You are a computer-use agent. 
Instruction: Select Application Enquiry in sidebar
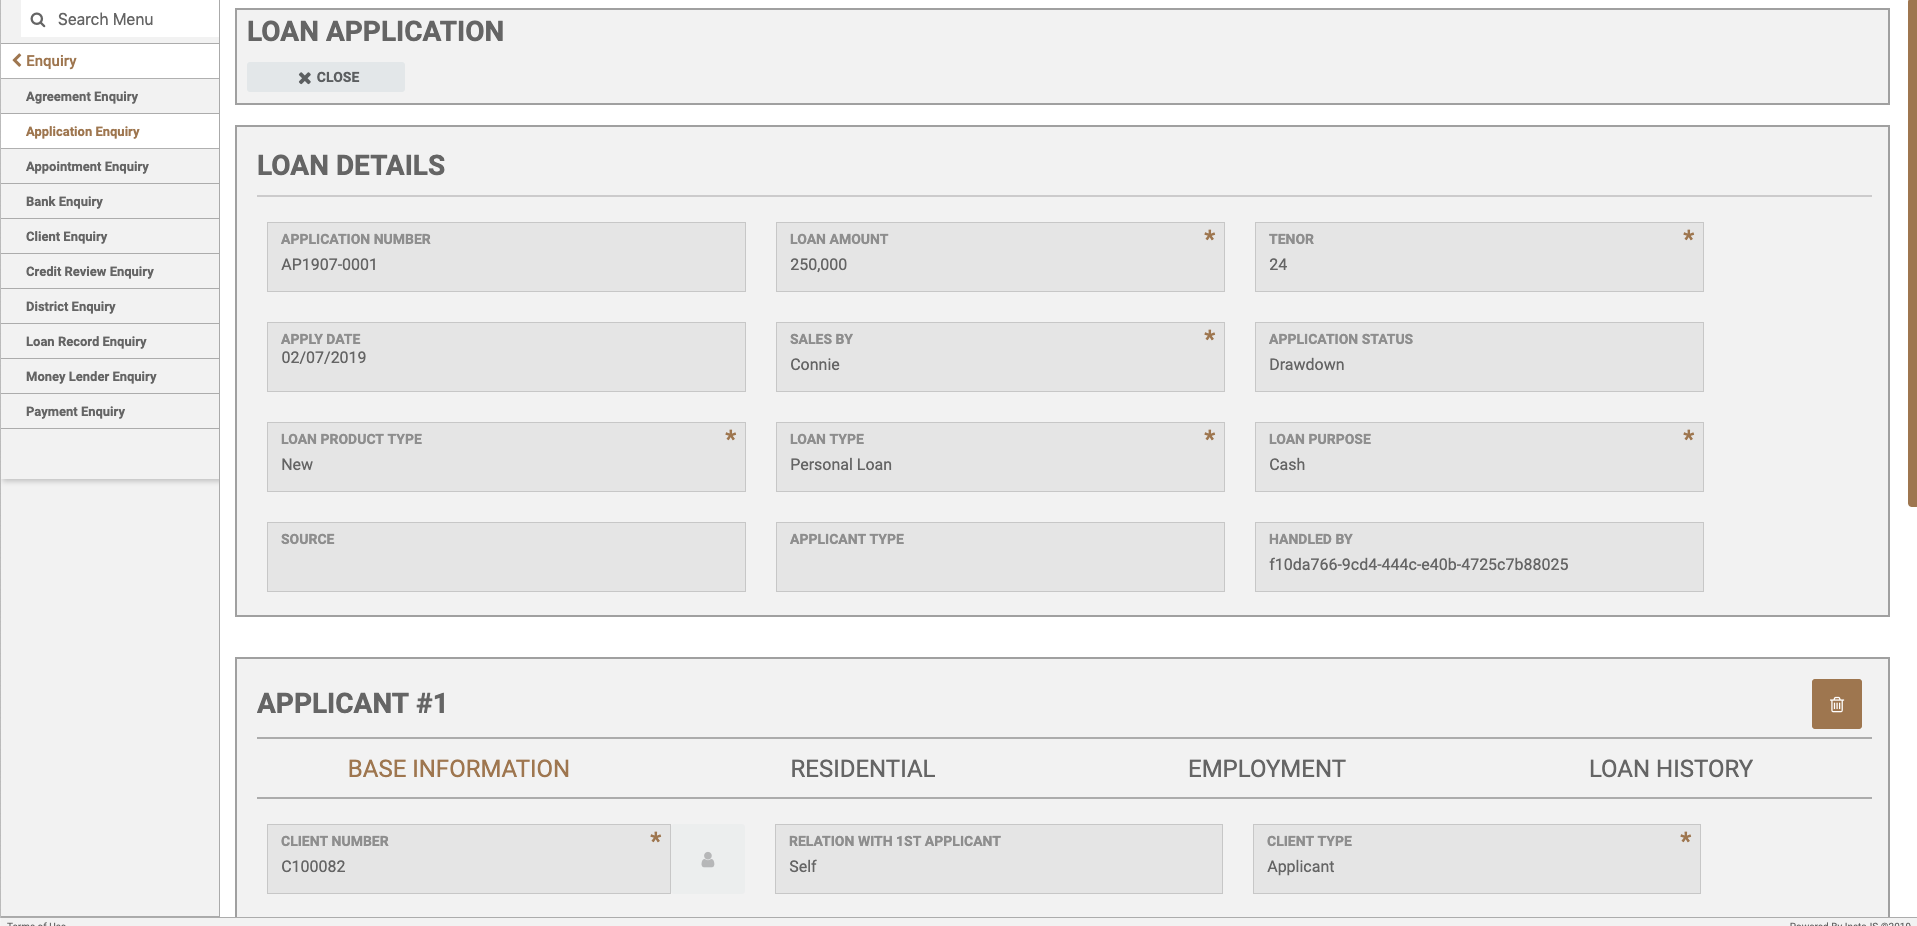[83, 132]
